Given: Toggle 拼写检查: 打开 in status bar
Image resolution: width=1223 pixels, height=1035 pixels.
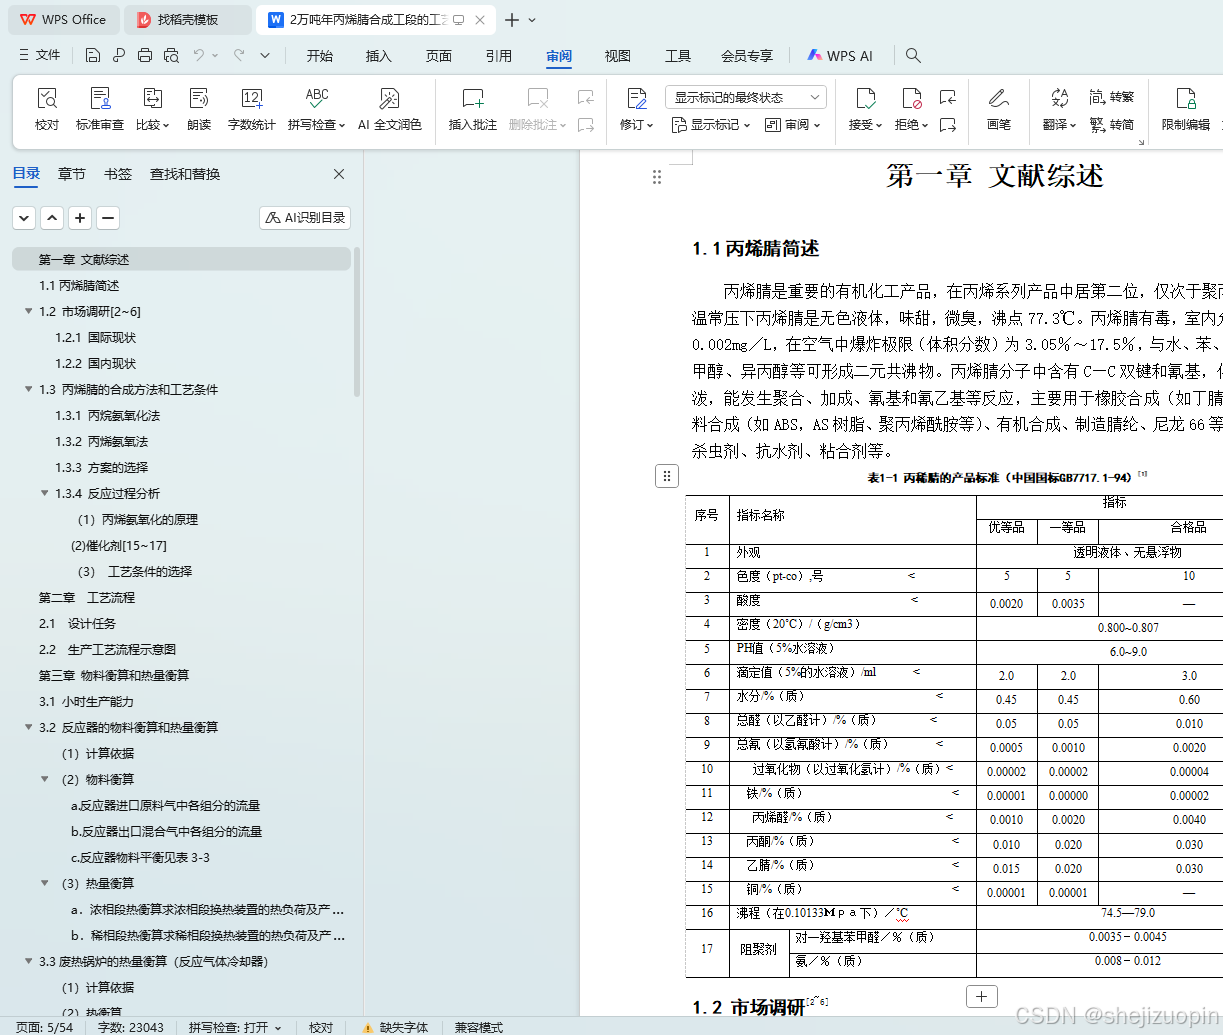Looking at the screenshot, I should point(235,1027).
